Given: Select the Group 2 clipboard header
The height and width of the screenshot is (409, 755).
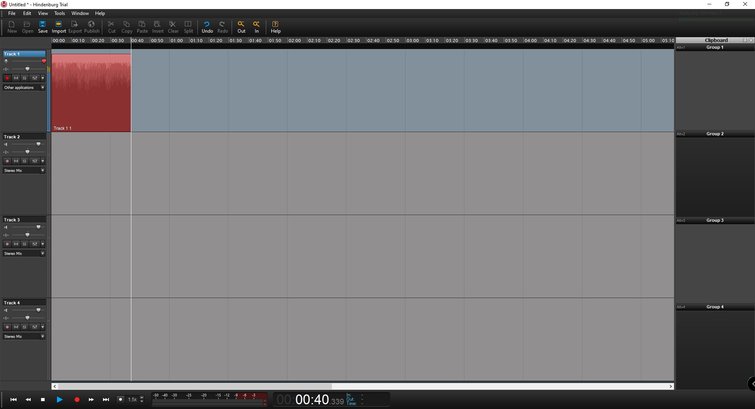Looking at the screenshot, I should point(714,134).
